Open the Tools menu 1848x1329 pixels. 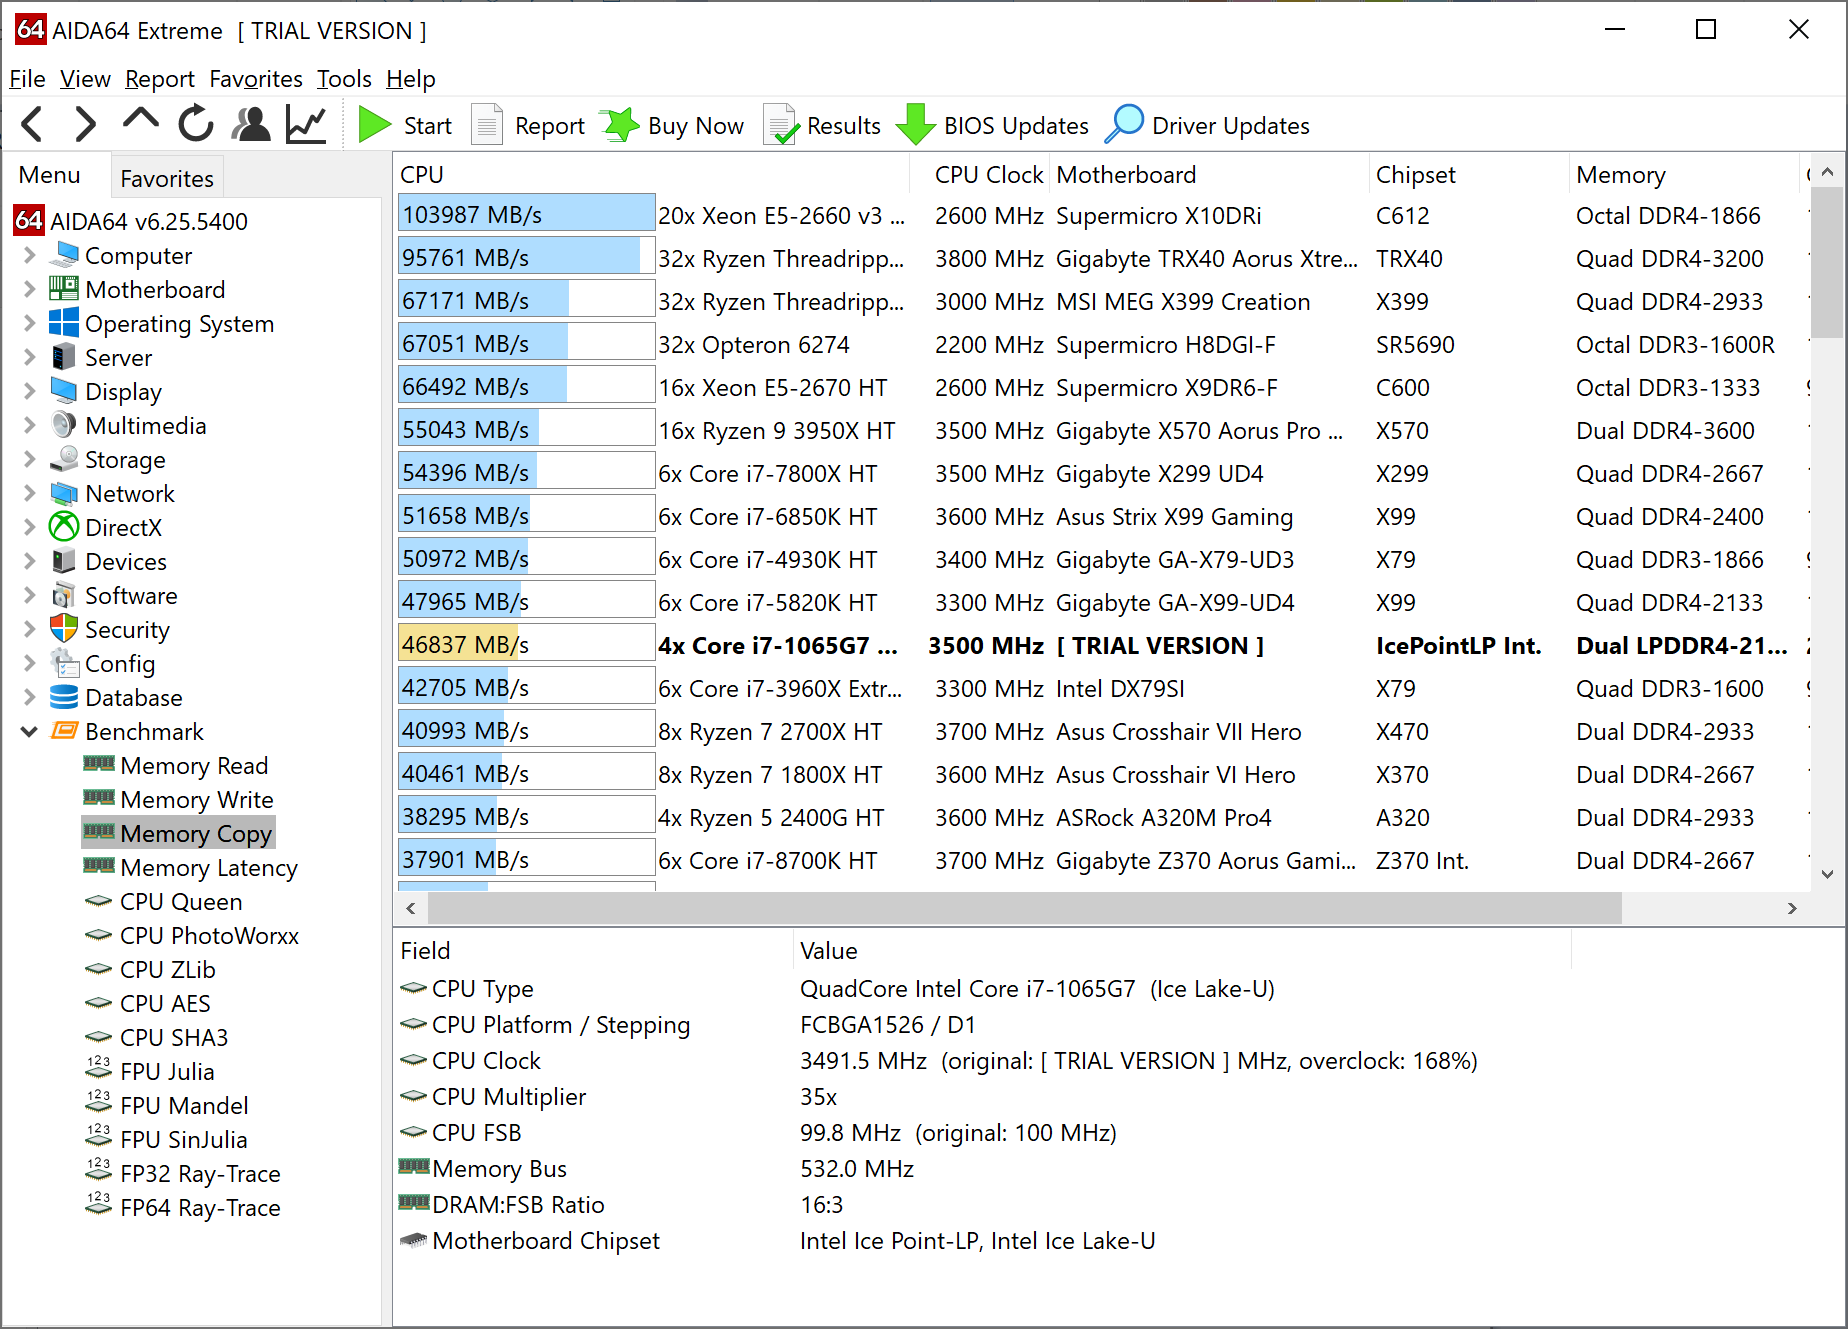(344, 79)
